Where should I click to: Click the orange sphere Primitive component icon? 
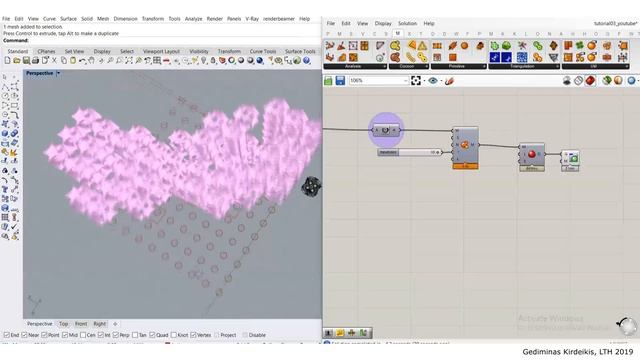point(464,46)
